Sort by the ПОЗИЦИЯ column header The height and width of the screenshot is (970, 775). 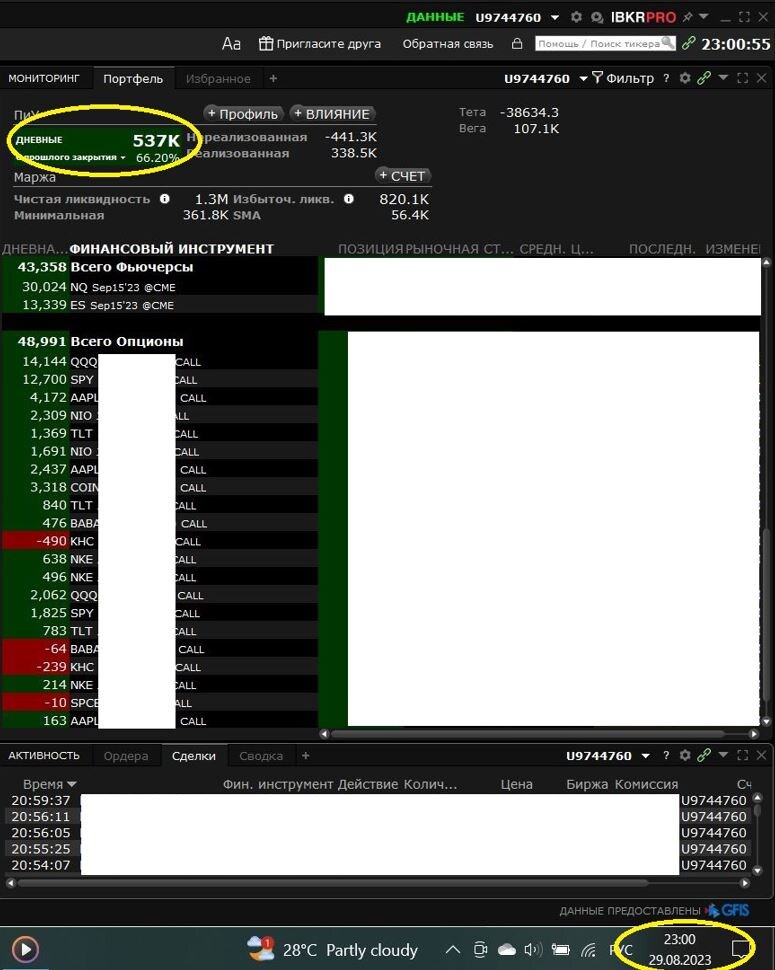[370, 249]
